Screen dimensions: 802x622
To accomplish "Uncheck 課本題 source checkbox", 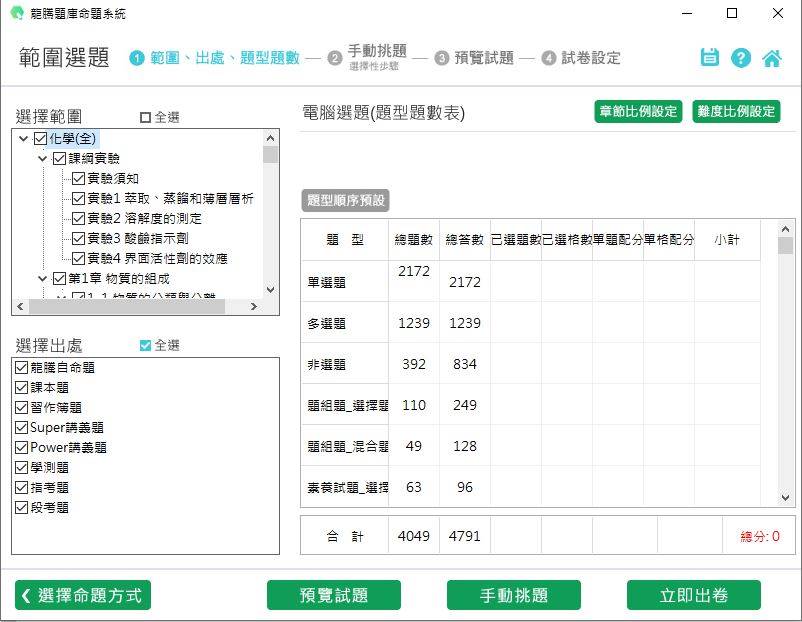I will (21, 387).
